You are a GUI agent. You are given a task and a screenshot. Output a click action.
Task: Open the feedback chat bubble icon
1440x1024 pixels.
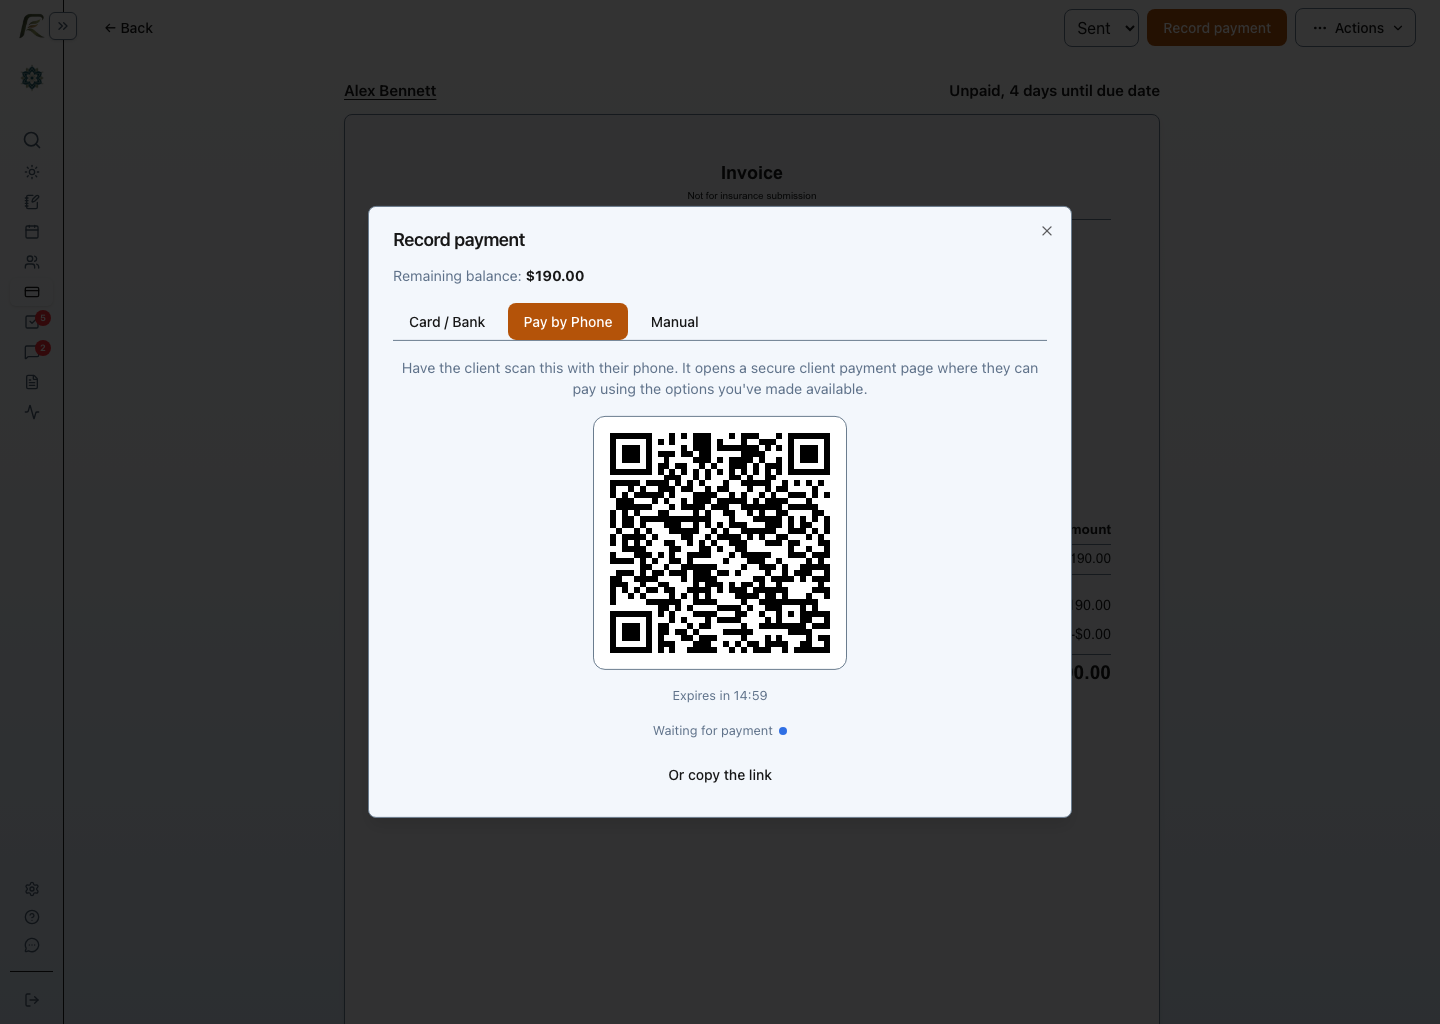coord(32,945)
